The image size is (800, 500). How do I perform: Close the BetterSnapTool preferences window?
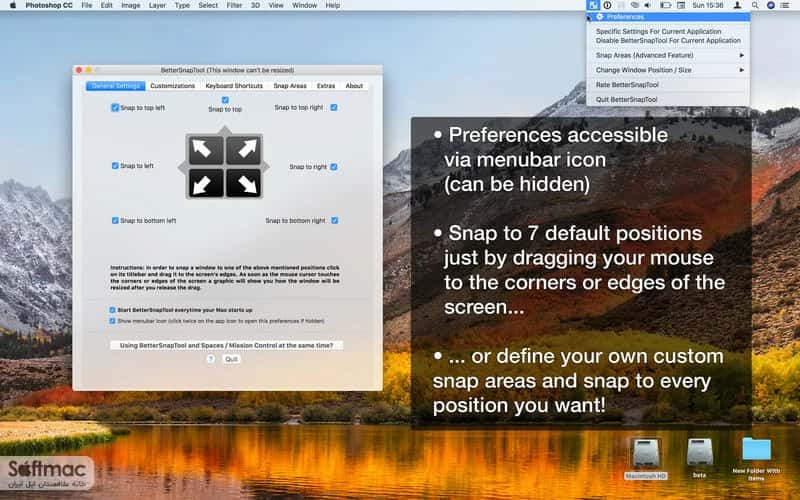[79, 70]
